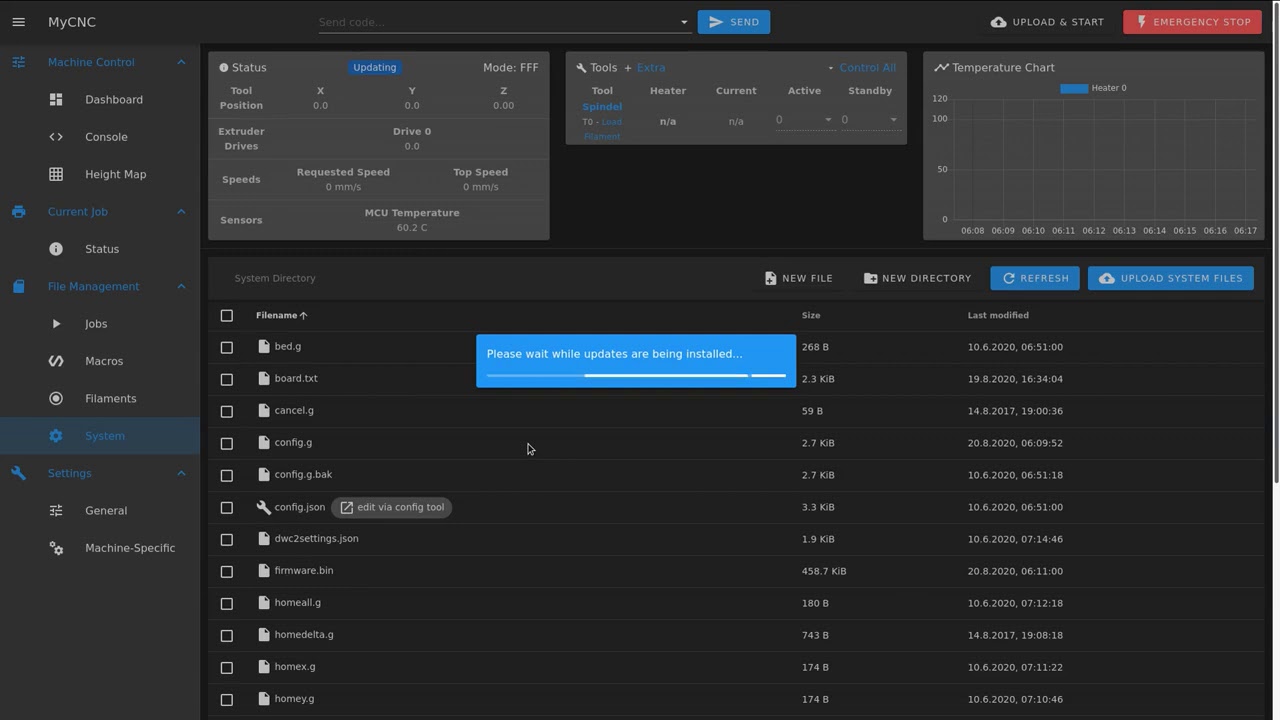
Task: Collapse the File Management section
Action: pyautogui.click(x=181, y=287)
